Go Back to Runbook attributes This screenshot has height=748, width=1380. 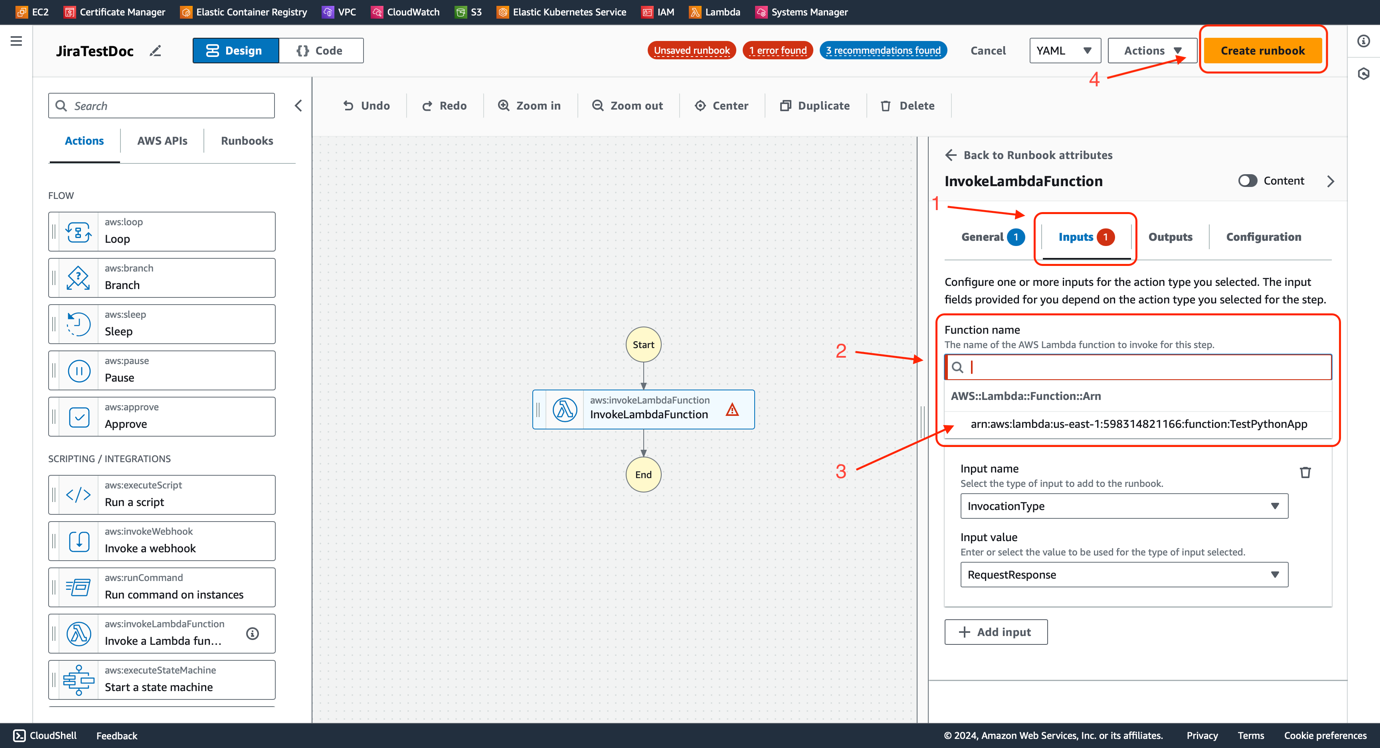coord(1028,155)
